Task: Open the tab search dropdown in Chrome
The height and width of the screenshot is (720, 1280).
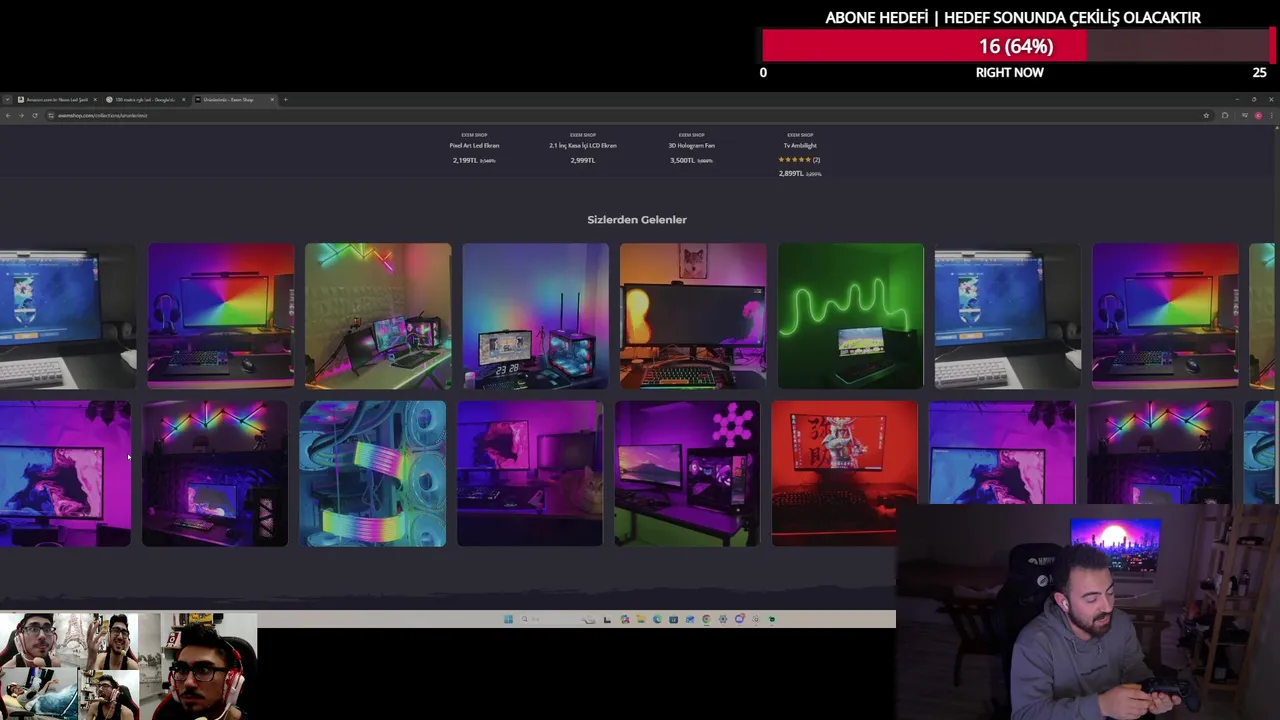Action: click(7, 99)
